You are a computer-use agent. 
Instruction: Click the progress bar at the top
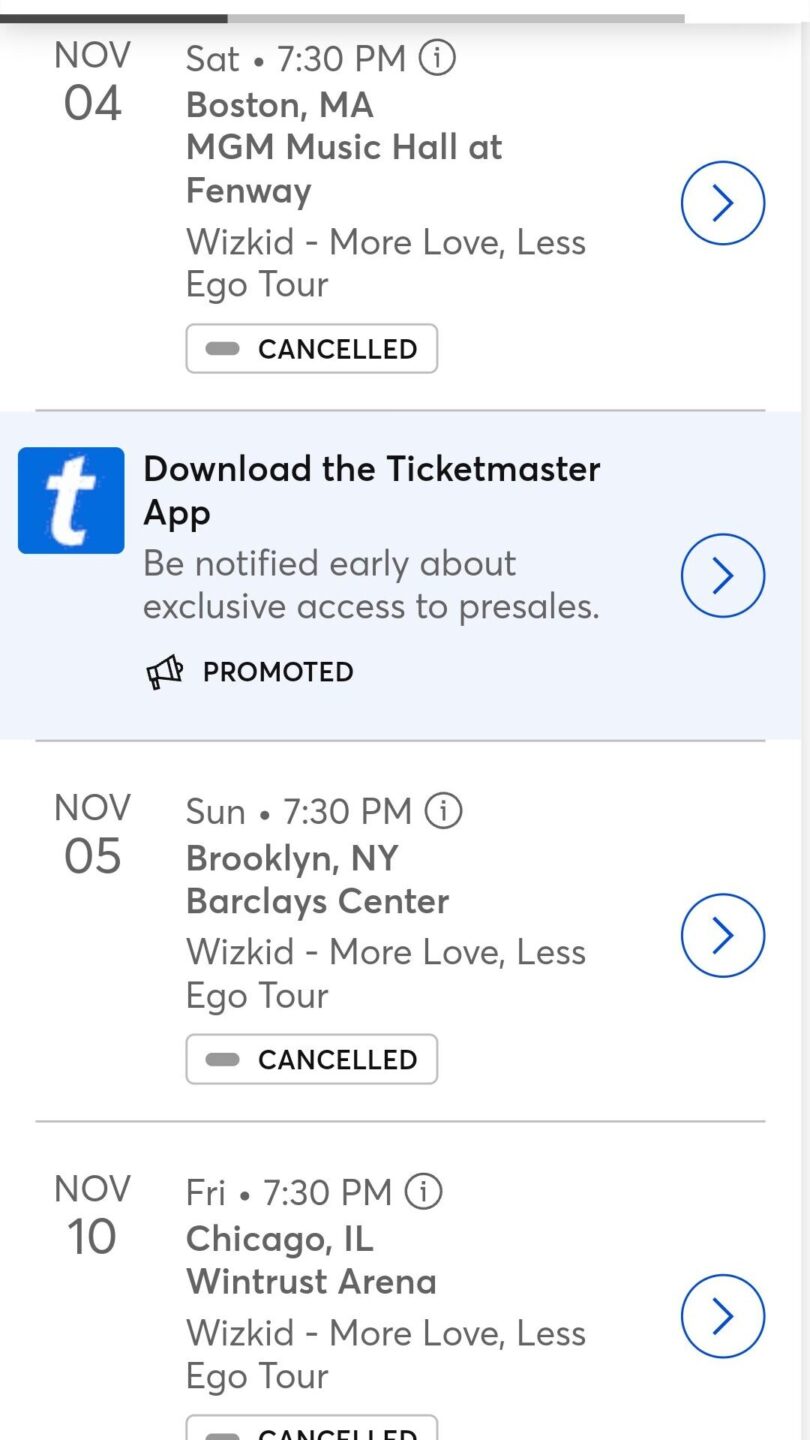pyautogui.click(x=342, y=18)
